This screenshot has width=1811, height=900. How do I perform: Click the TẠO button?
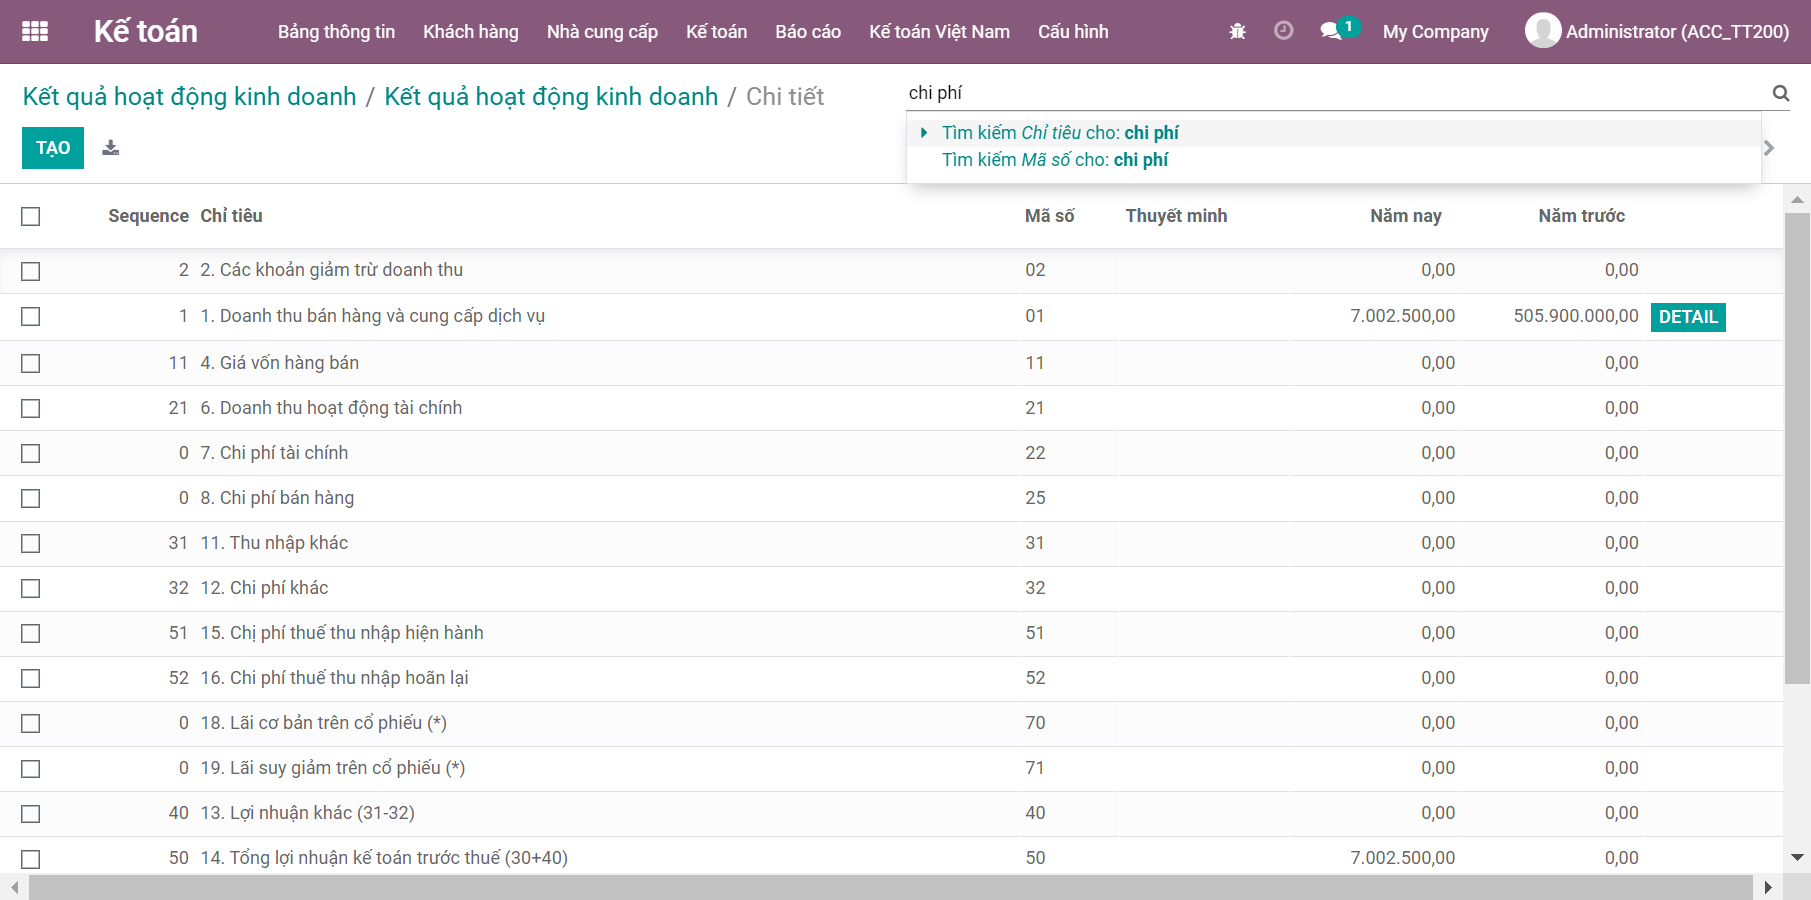pyautogui.click(x=53, y=148)
